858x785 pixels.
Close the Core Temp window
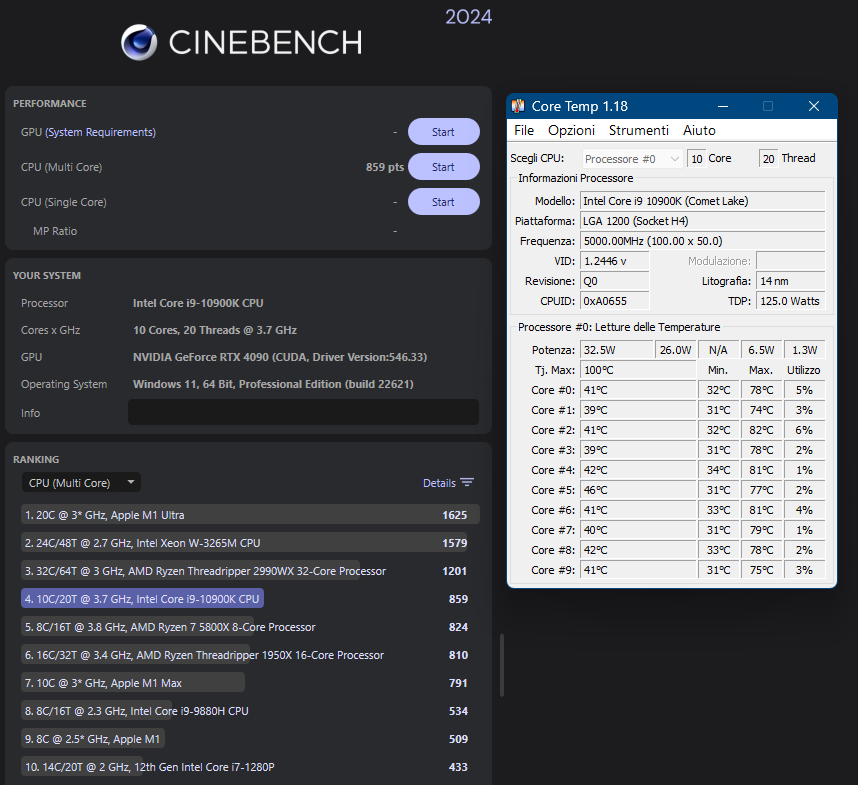(x=814, y=106)
